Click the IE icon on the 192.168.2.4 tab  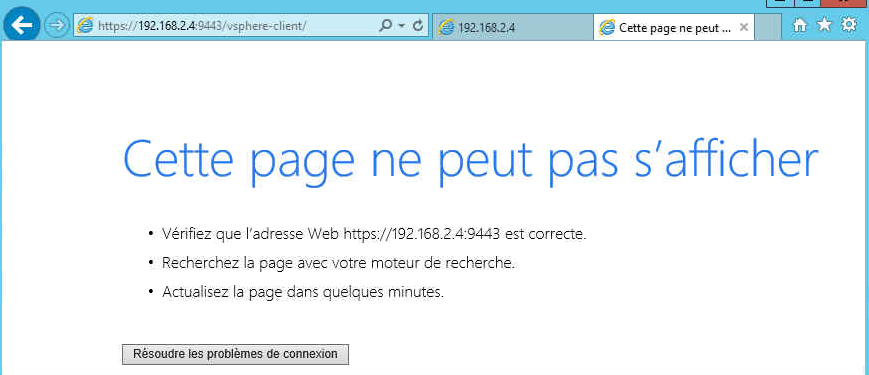pyautogui.click(x=446, y=27)
